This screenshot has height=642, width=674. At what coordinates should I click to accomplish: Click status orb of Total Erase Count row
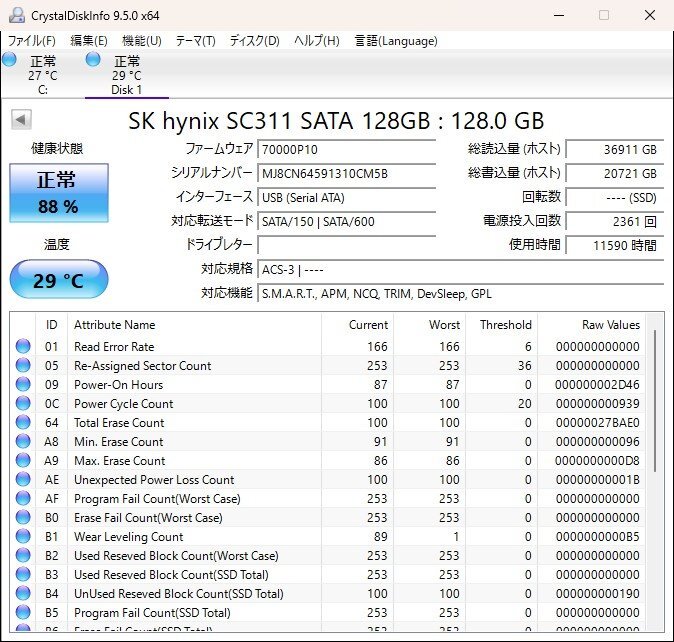(x=23, y=422)
